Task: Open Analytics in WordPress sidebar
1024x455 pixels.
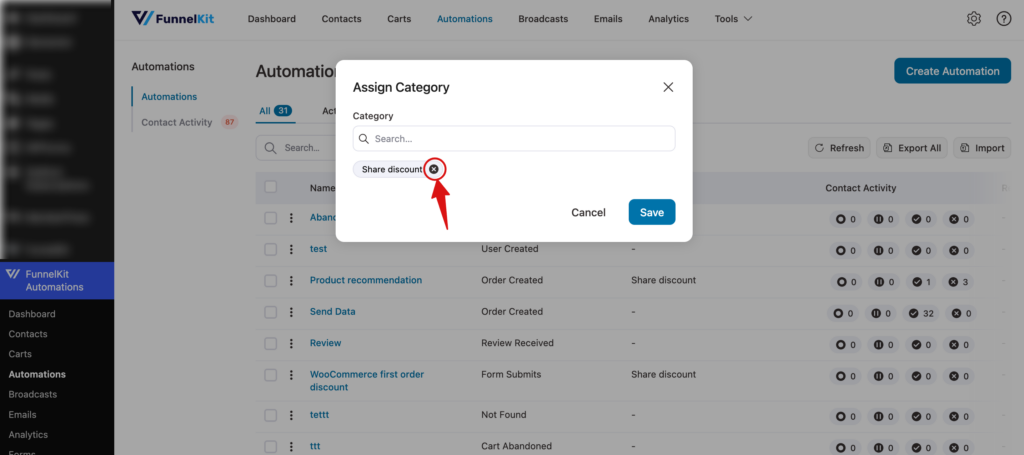Action: point(28,435)
